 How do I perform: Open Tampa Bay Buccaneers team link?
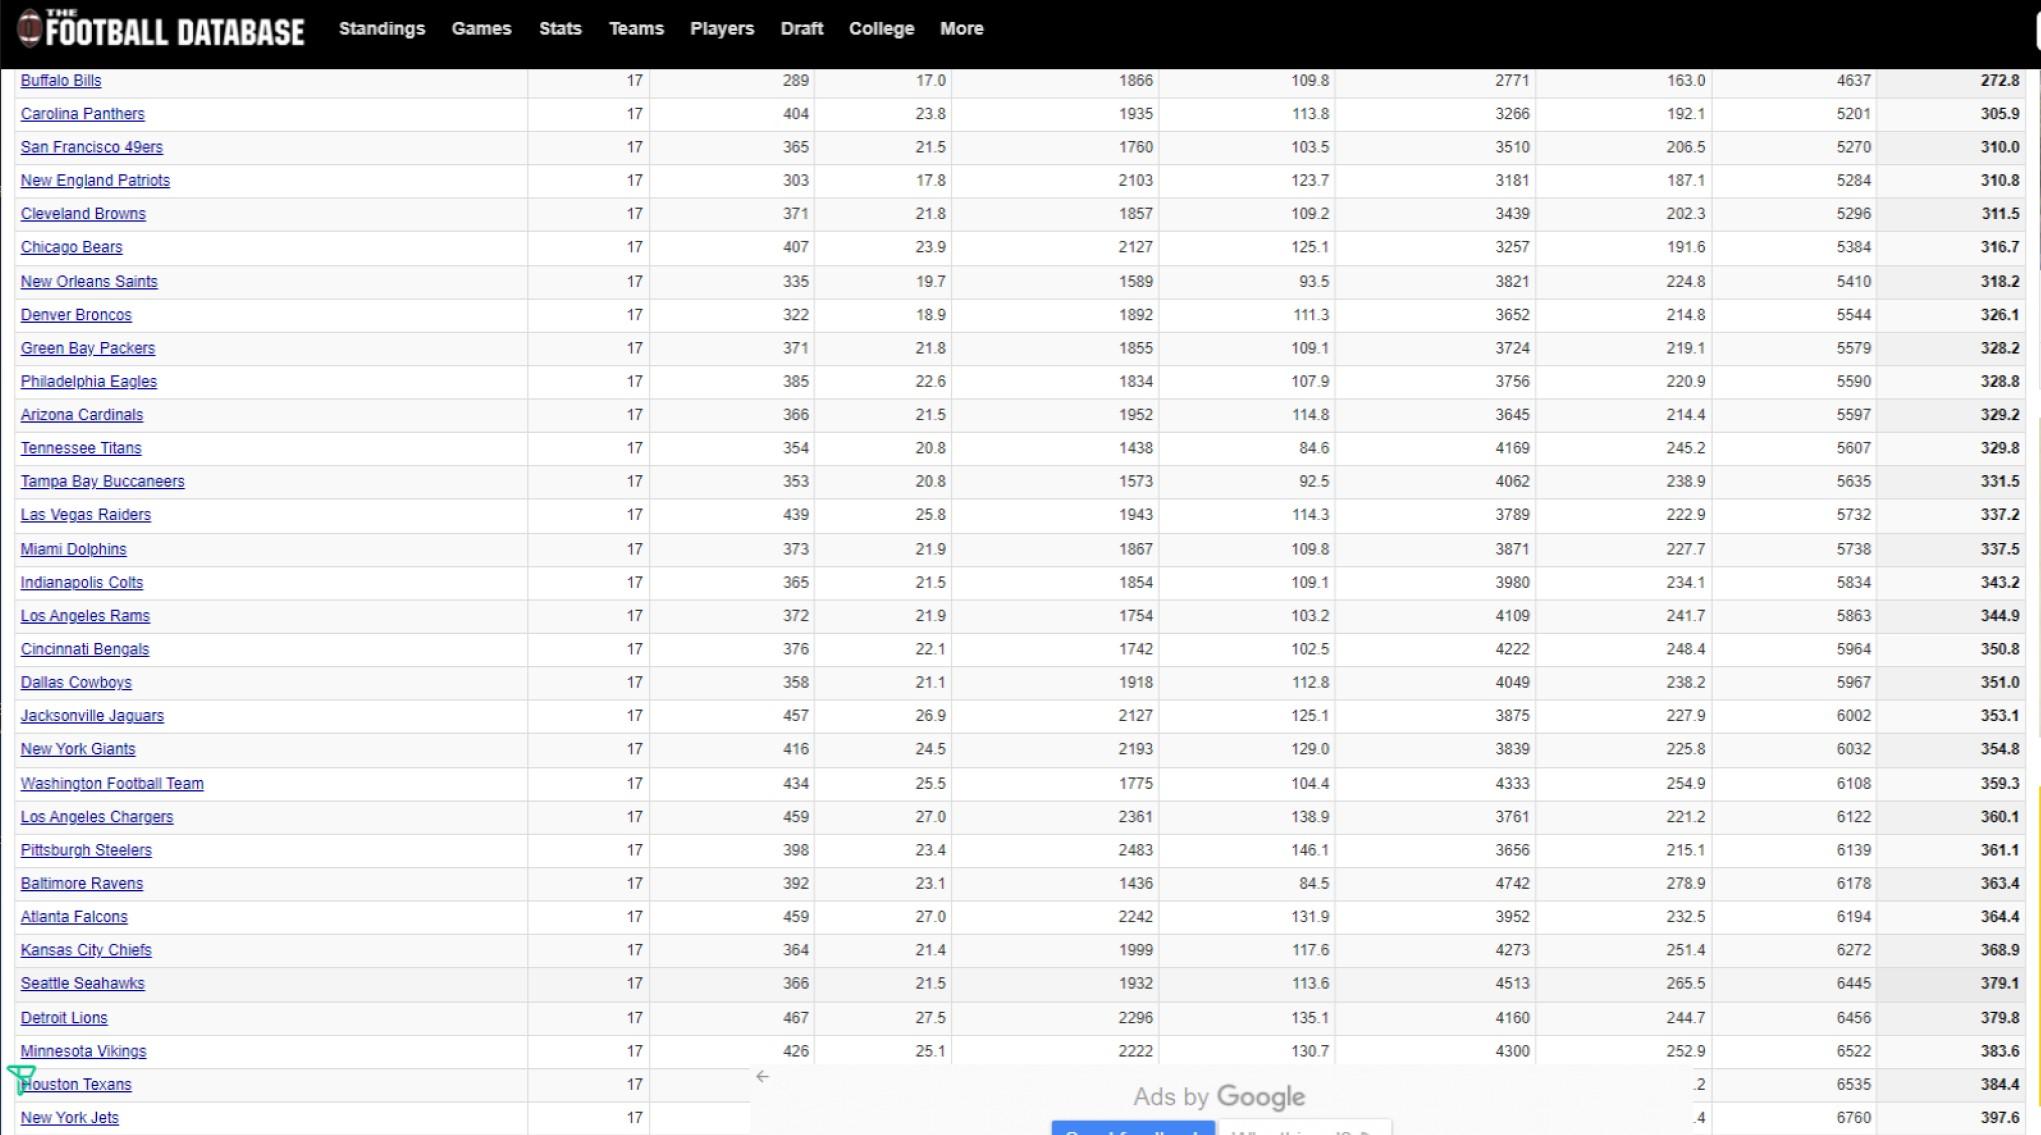coord(103,482)
